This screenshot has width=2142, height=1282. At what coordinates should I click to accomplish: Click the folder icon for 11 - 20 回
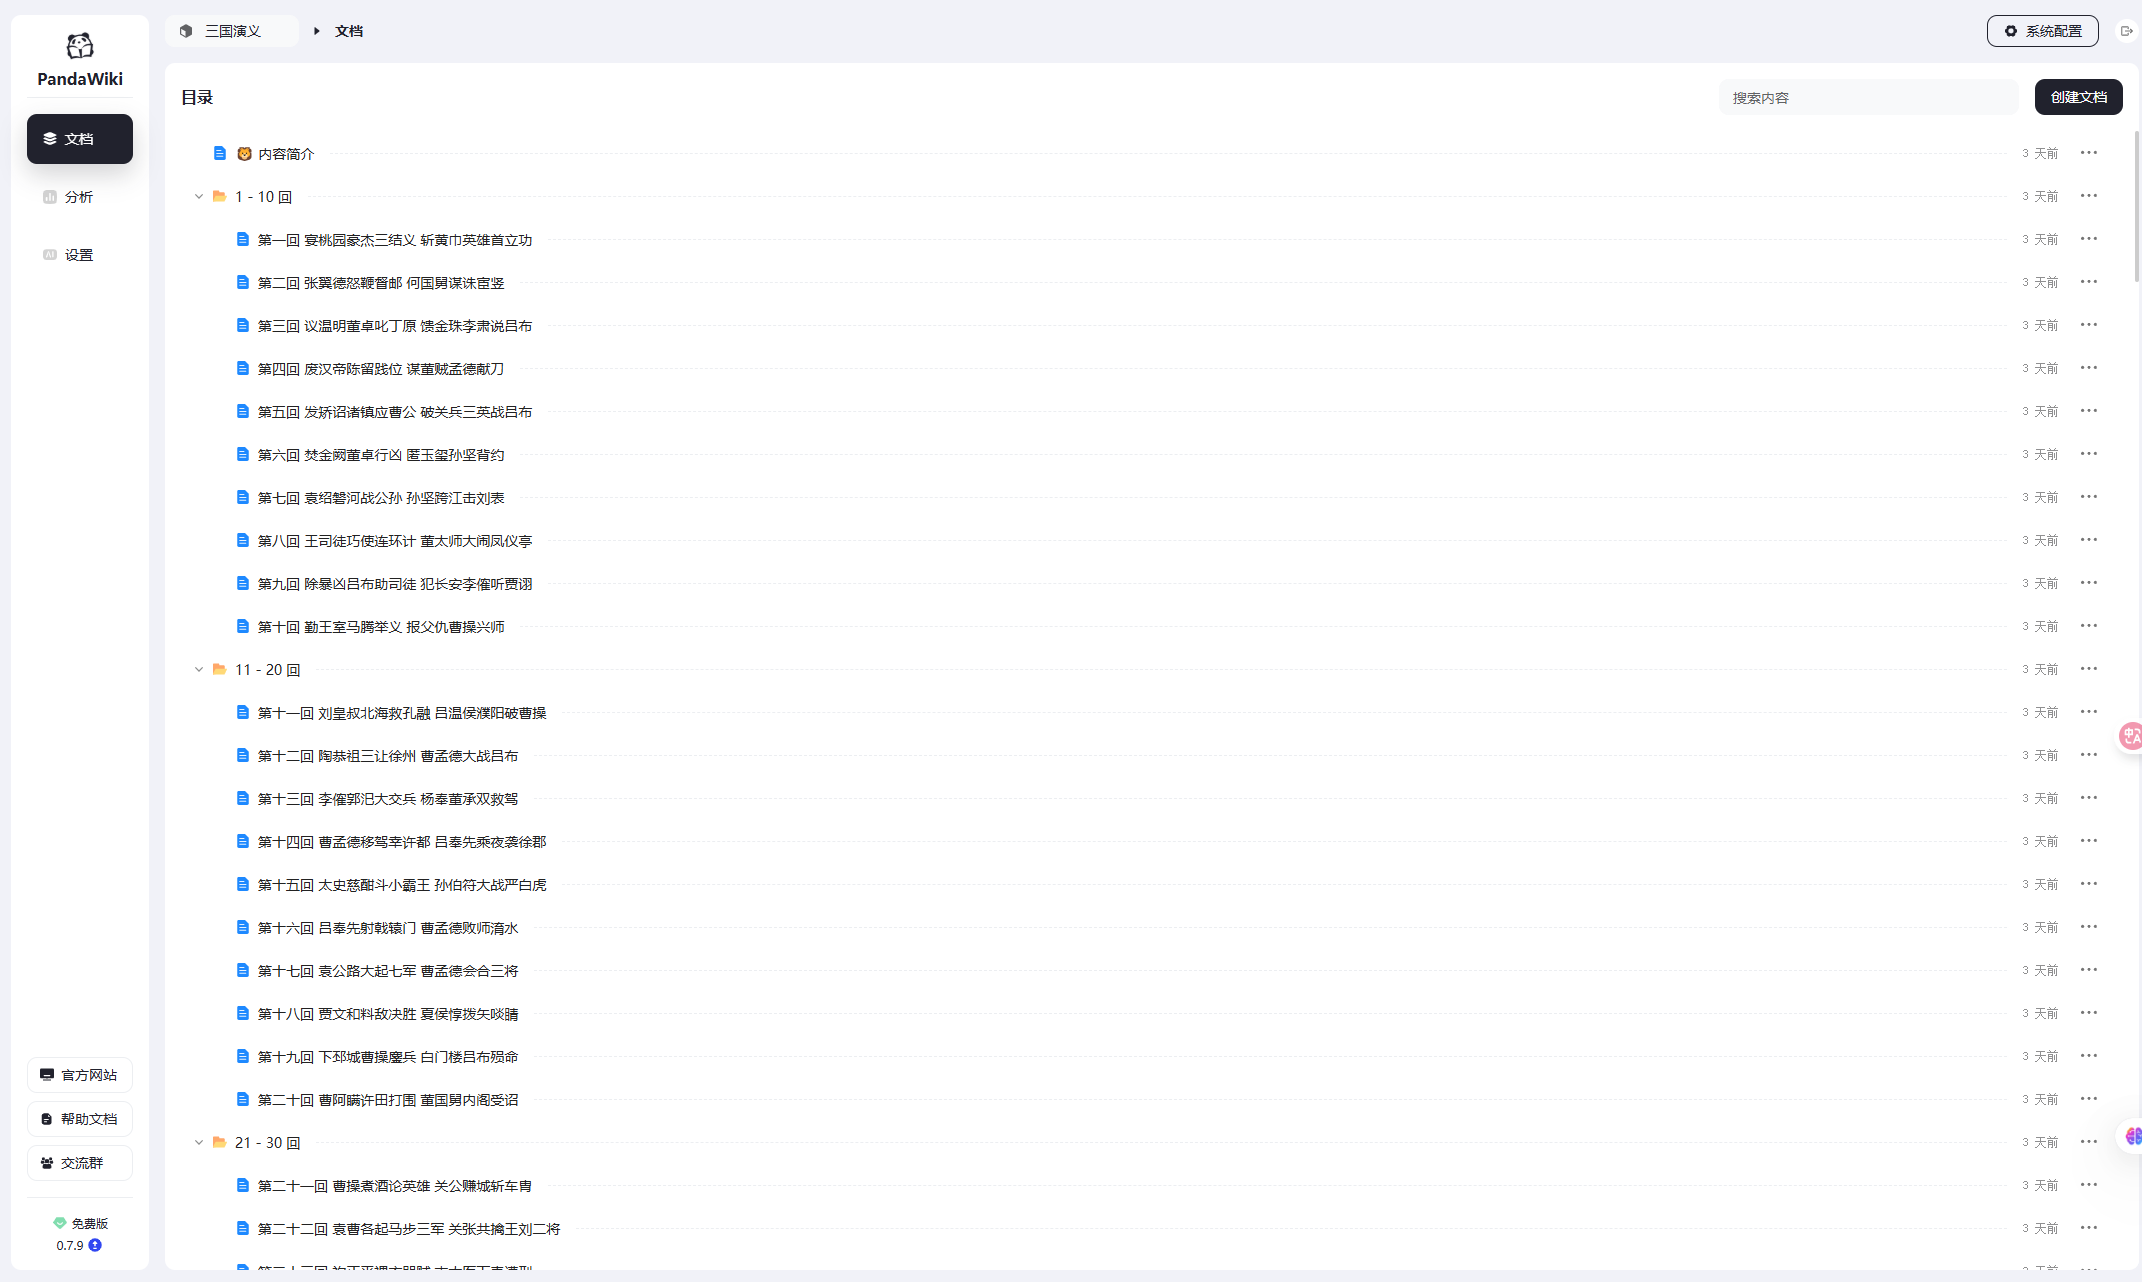pyautogui.click(x=219, y=669)
